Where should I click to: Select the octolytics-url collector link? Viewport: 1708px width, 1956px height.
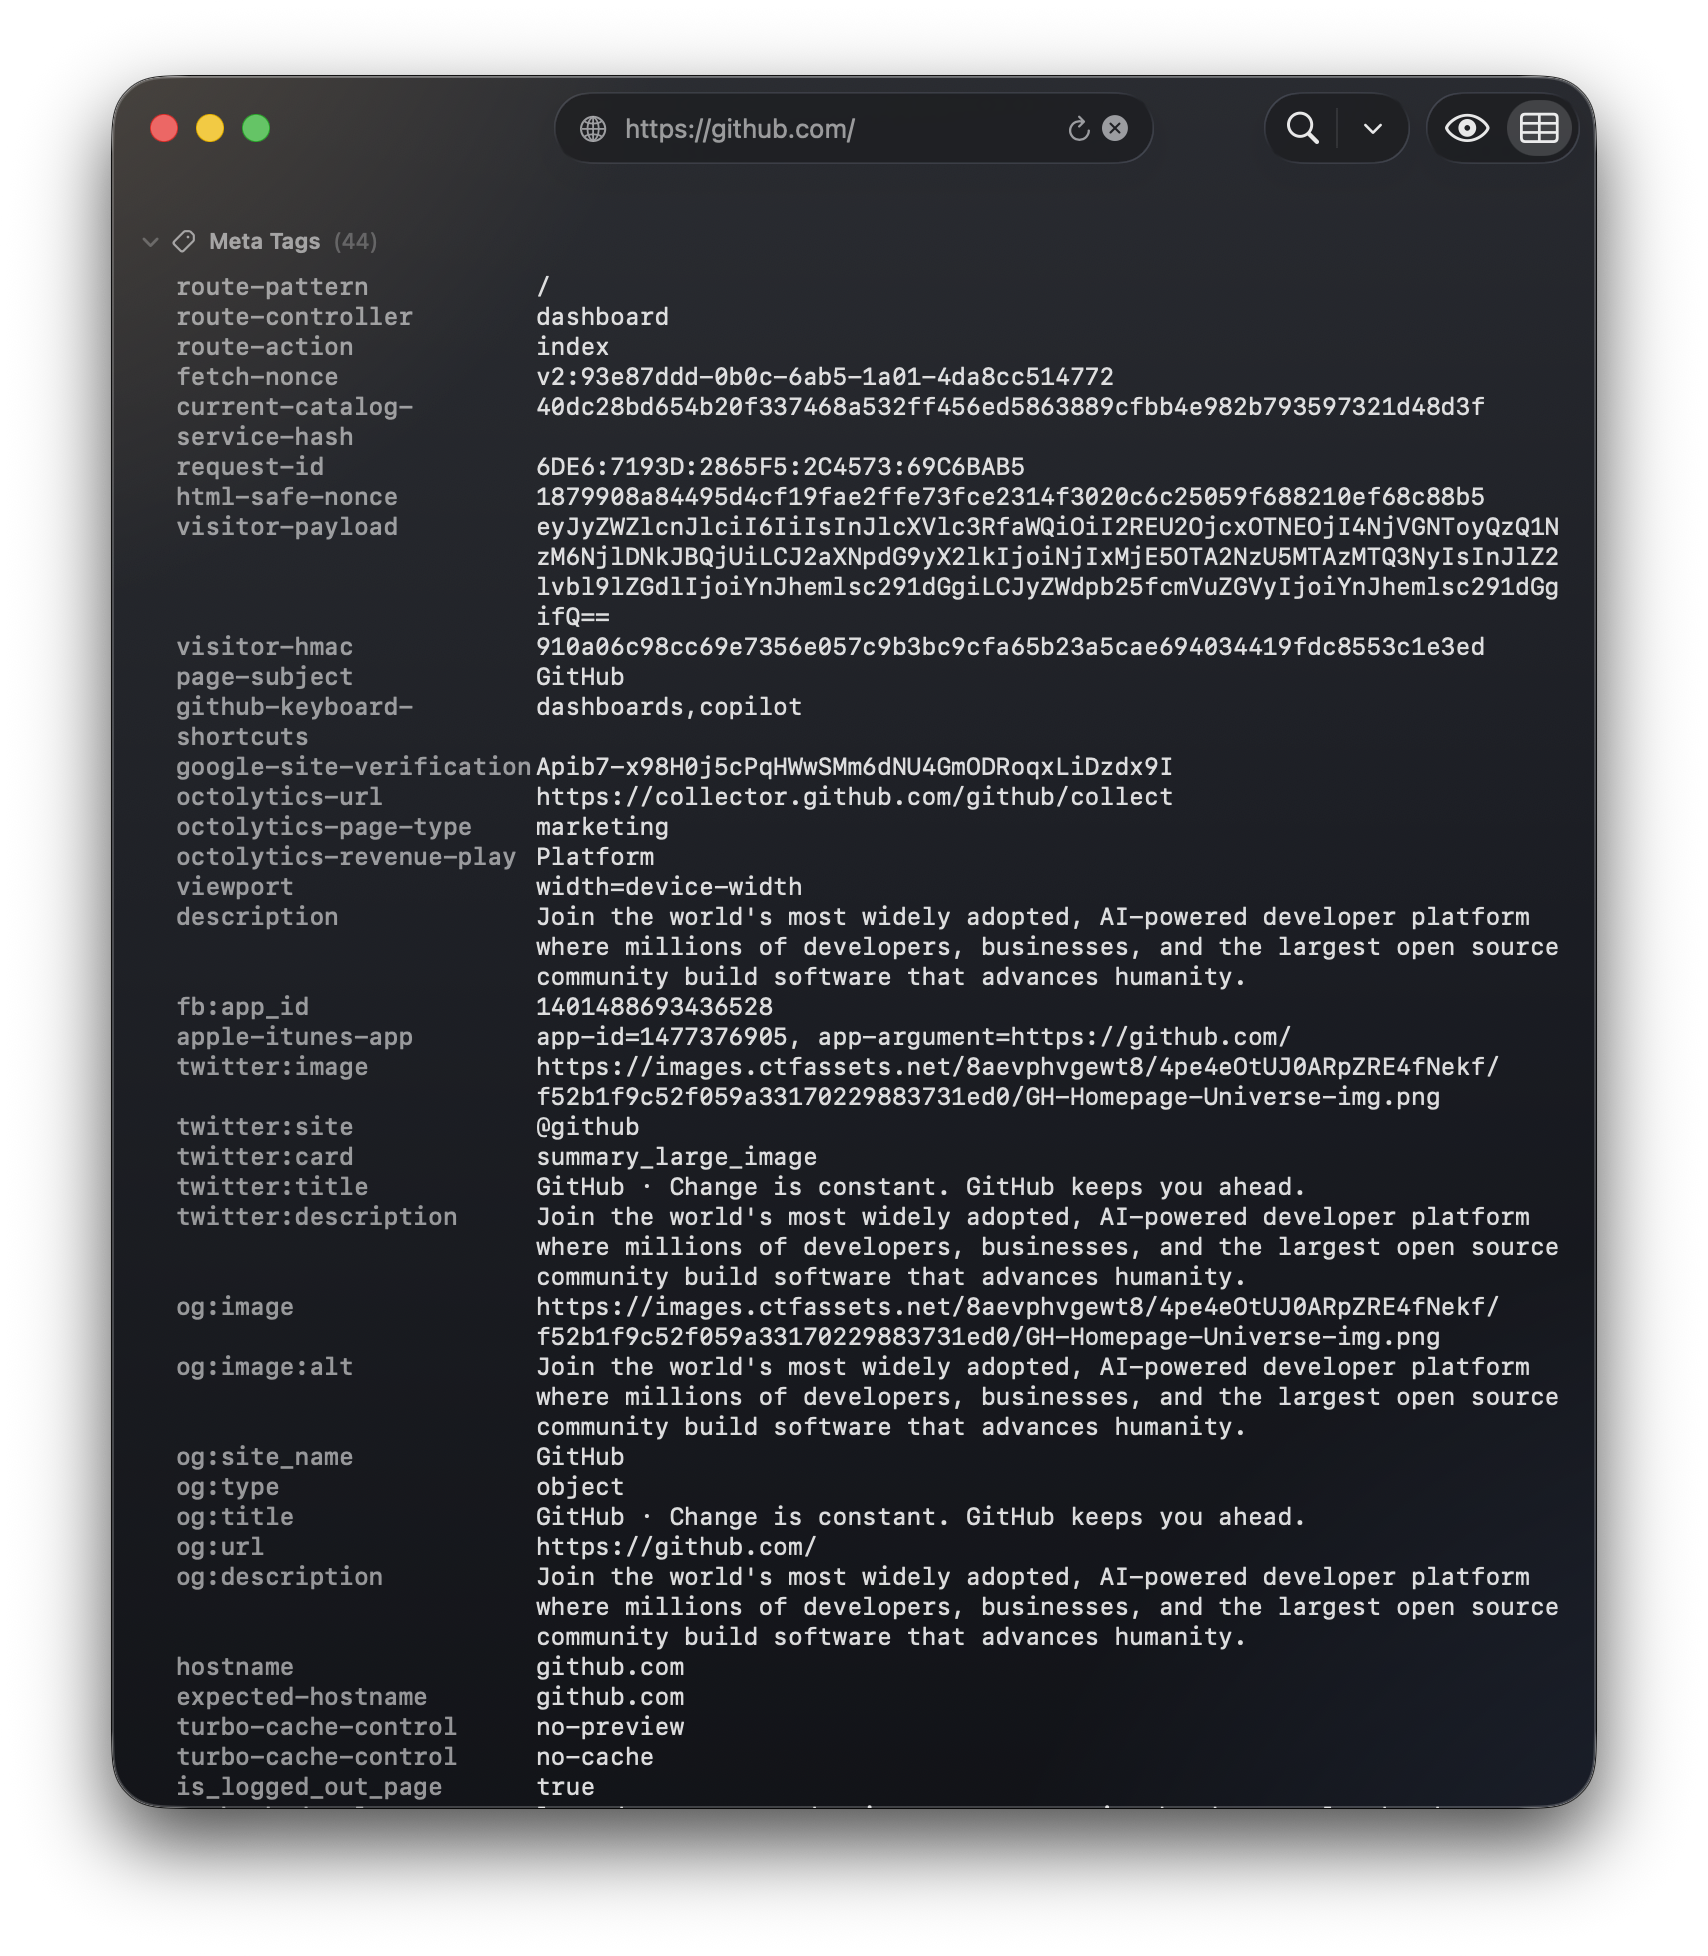854,797
